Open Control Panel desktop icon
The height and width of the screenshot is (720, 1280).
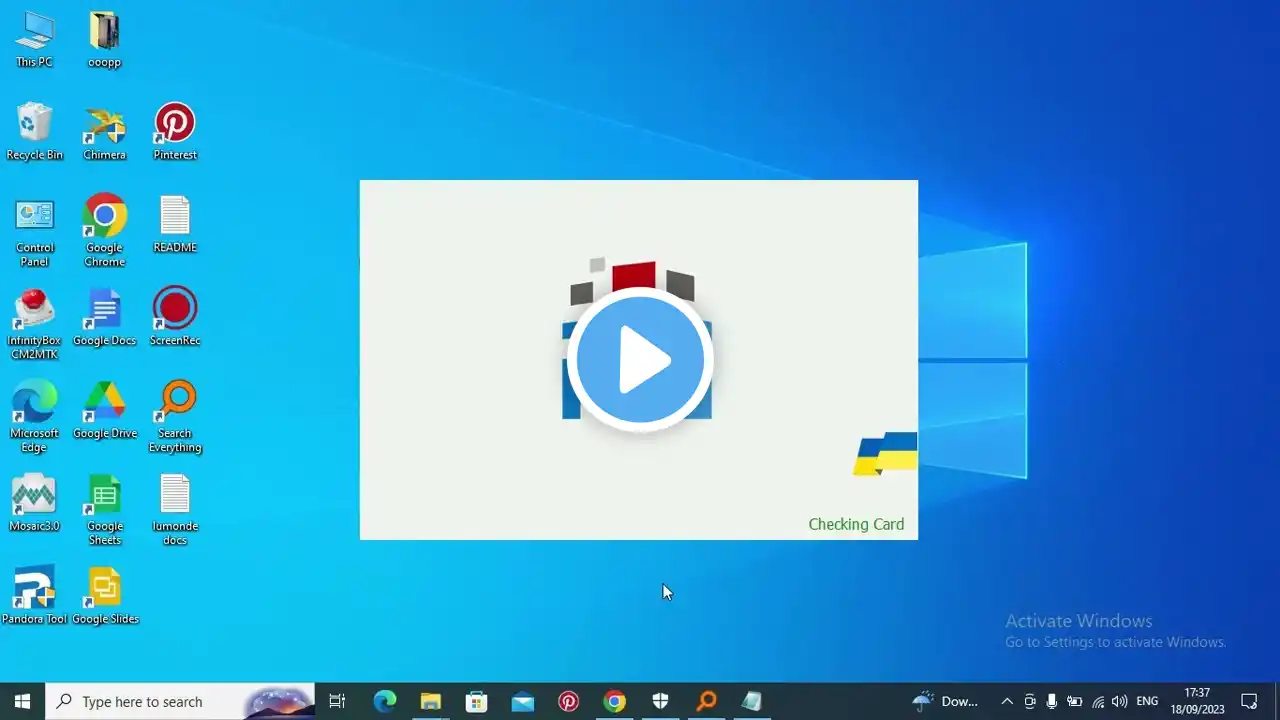click(x=34, y=232)
